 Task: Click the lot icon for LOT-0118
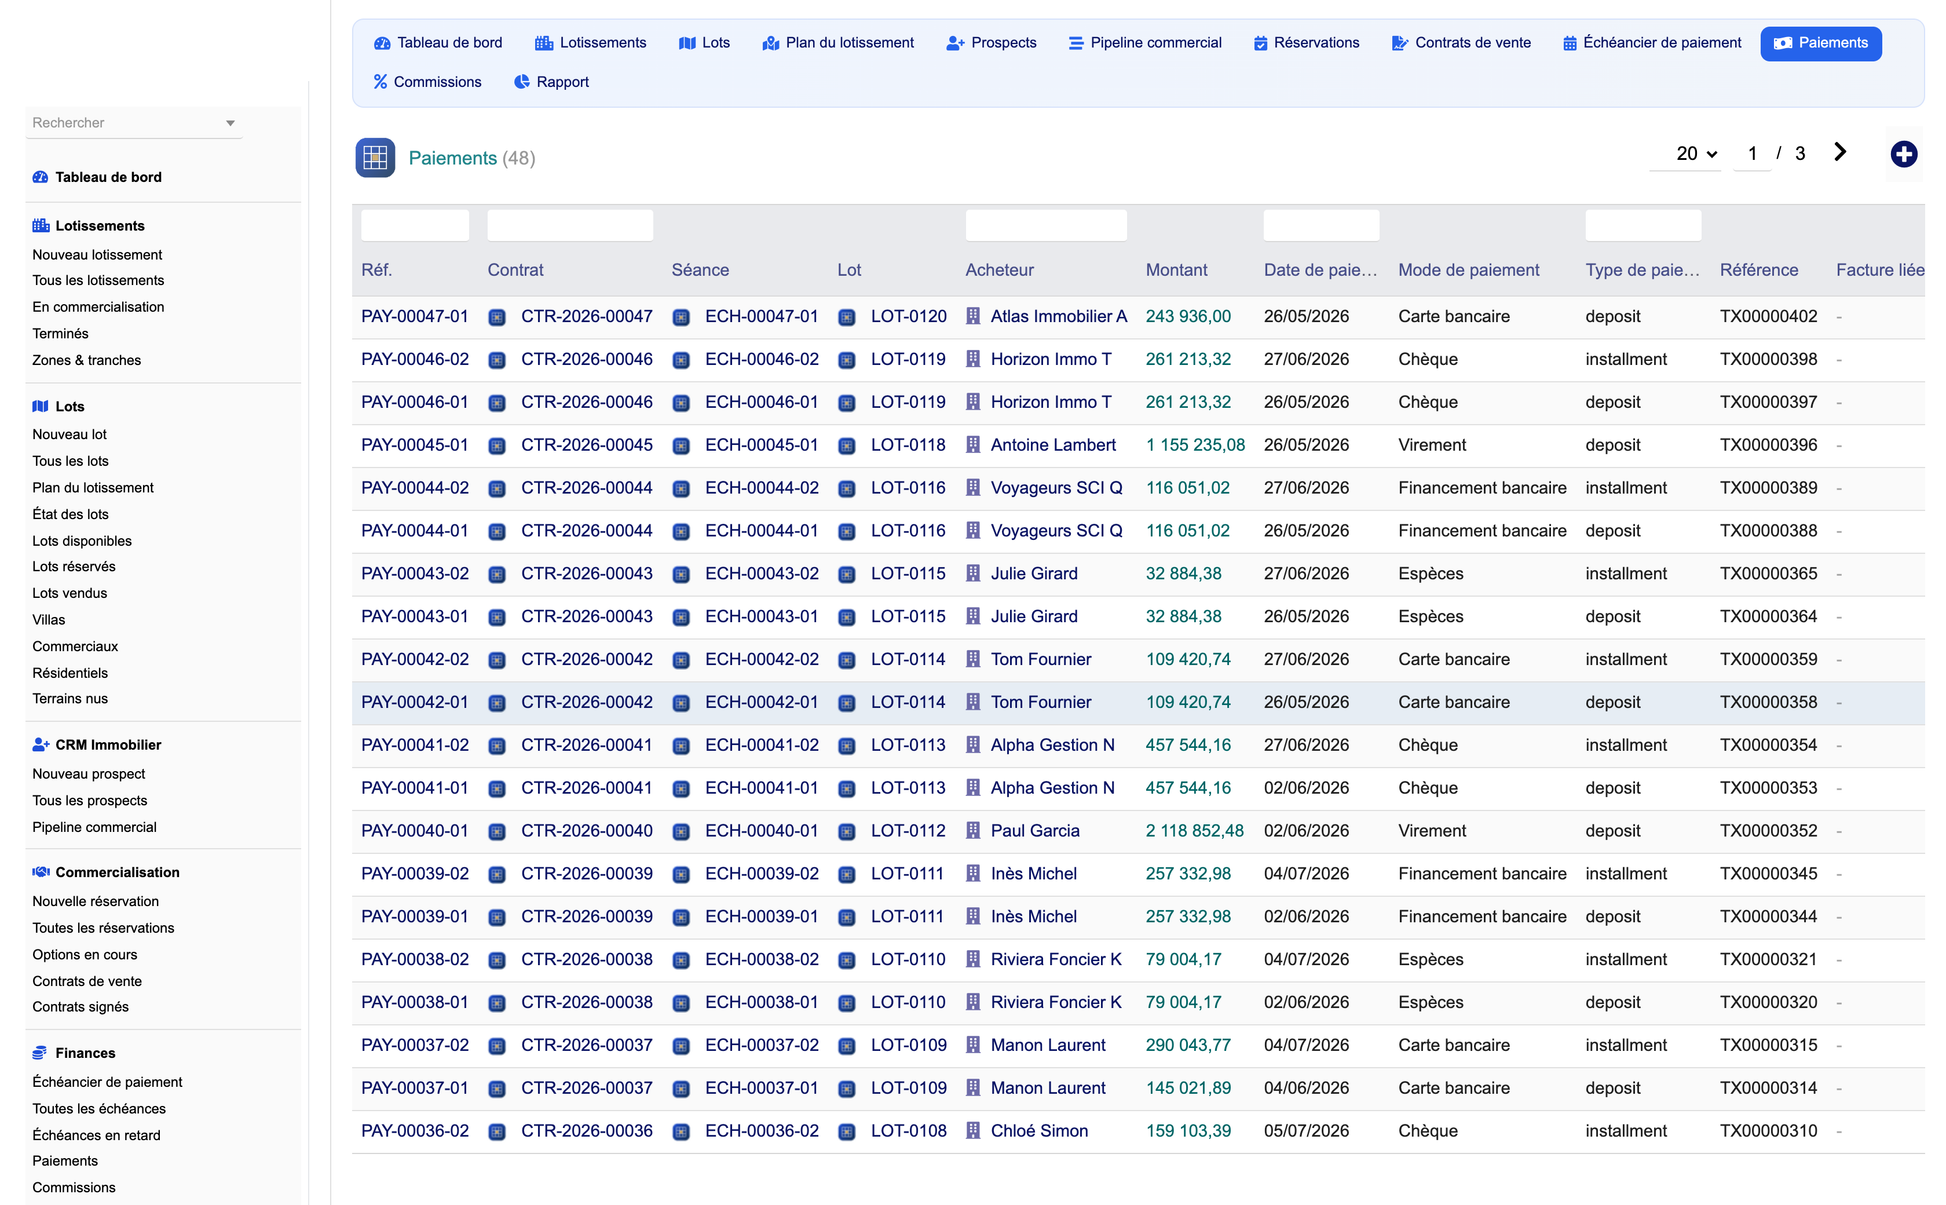847,446
